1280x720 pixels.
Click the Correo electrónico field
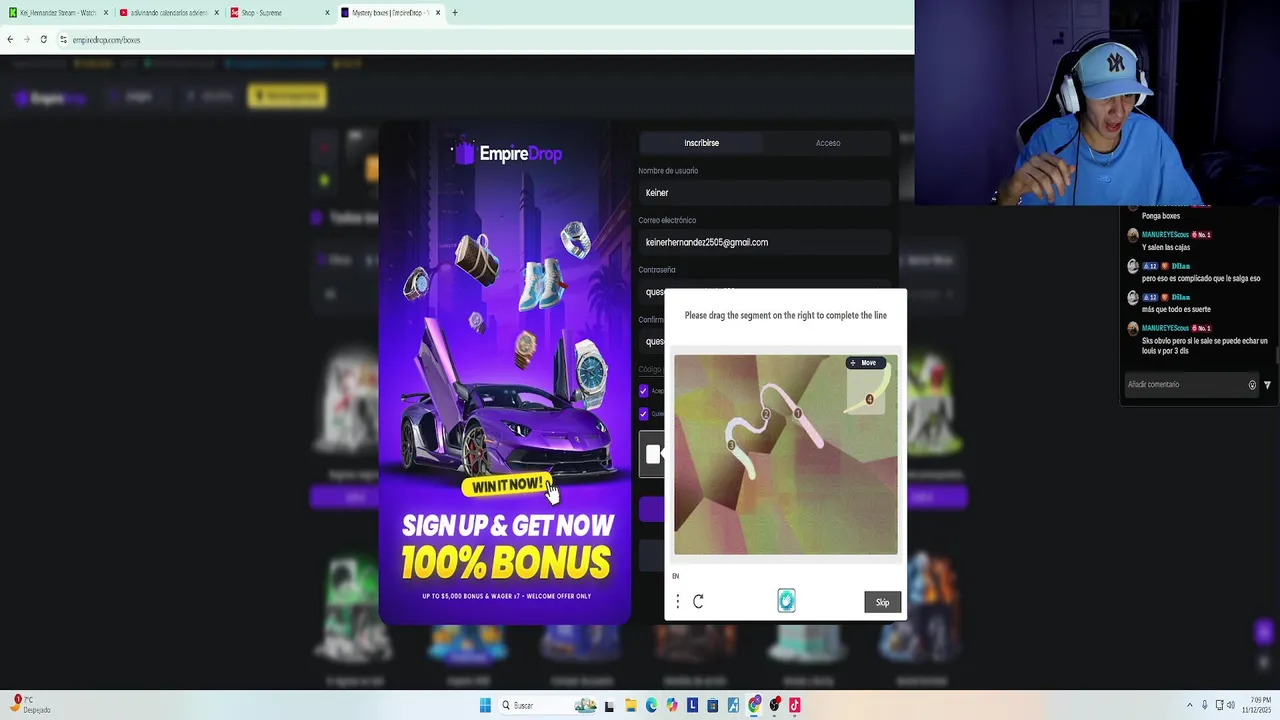click(764, 242)
